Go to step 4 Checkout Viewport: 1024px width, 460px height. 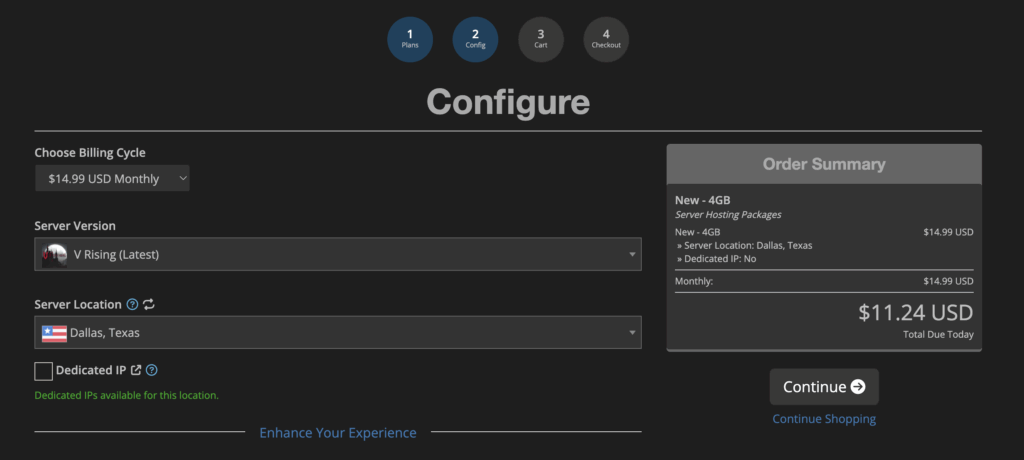(606, 39)
